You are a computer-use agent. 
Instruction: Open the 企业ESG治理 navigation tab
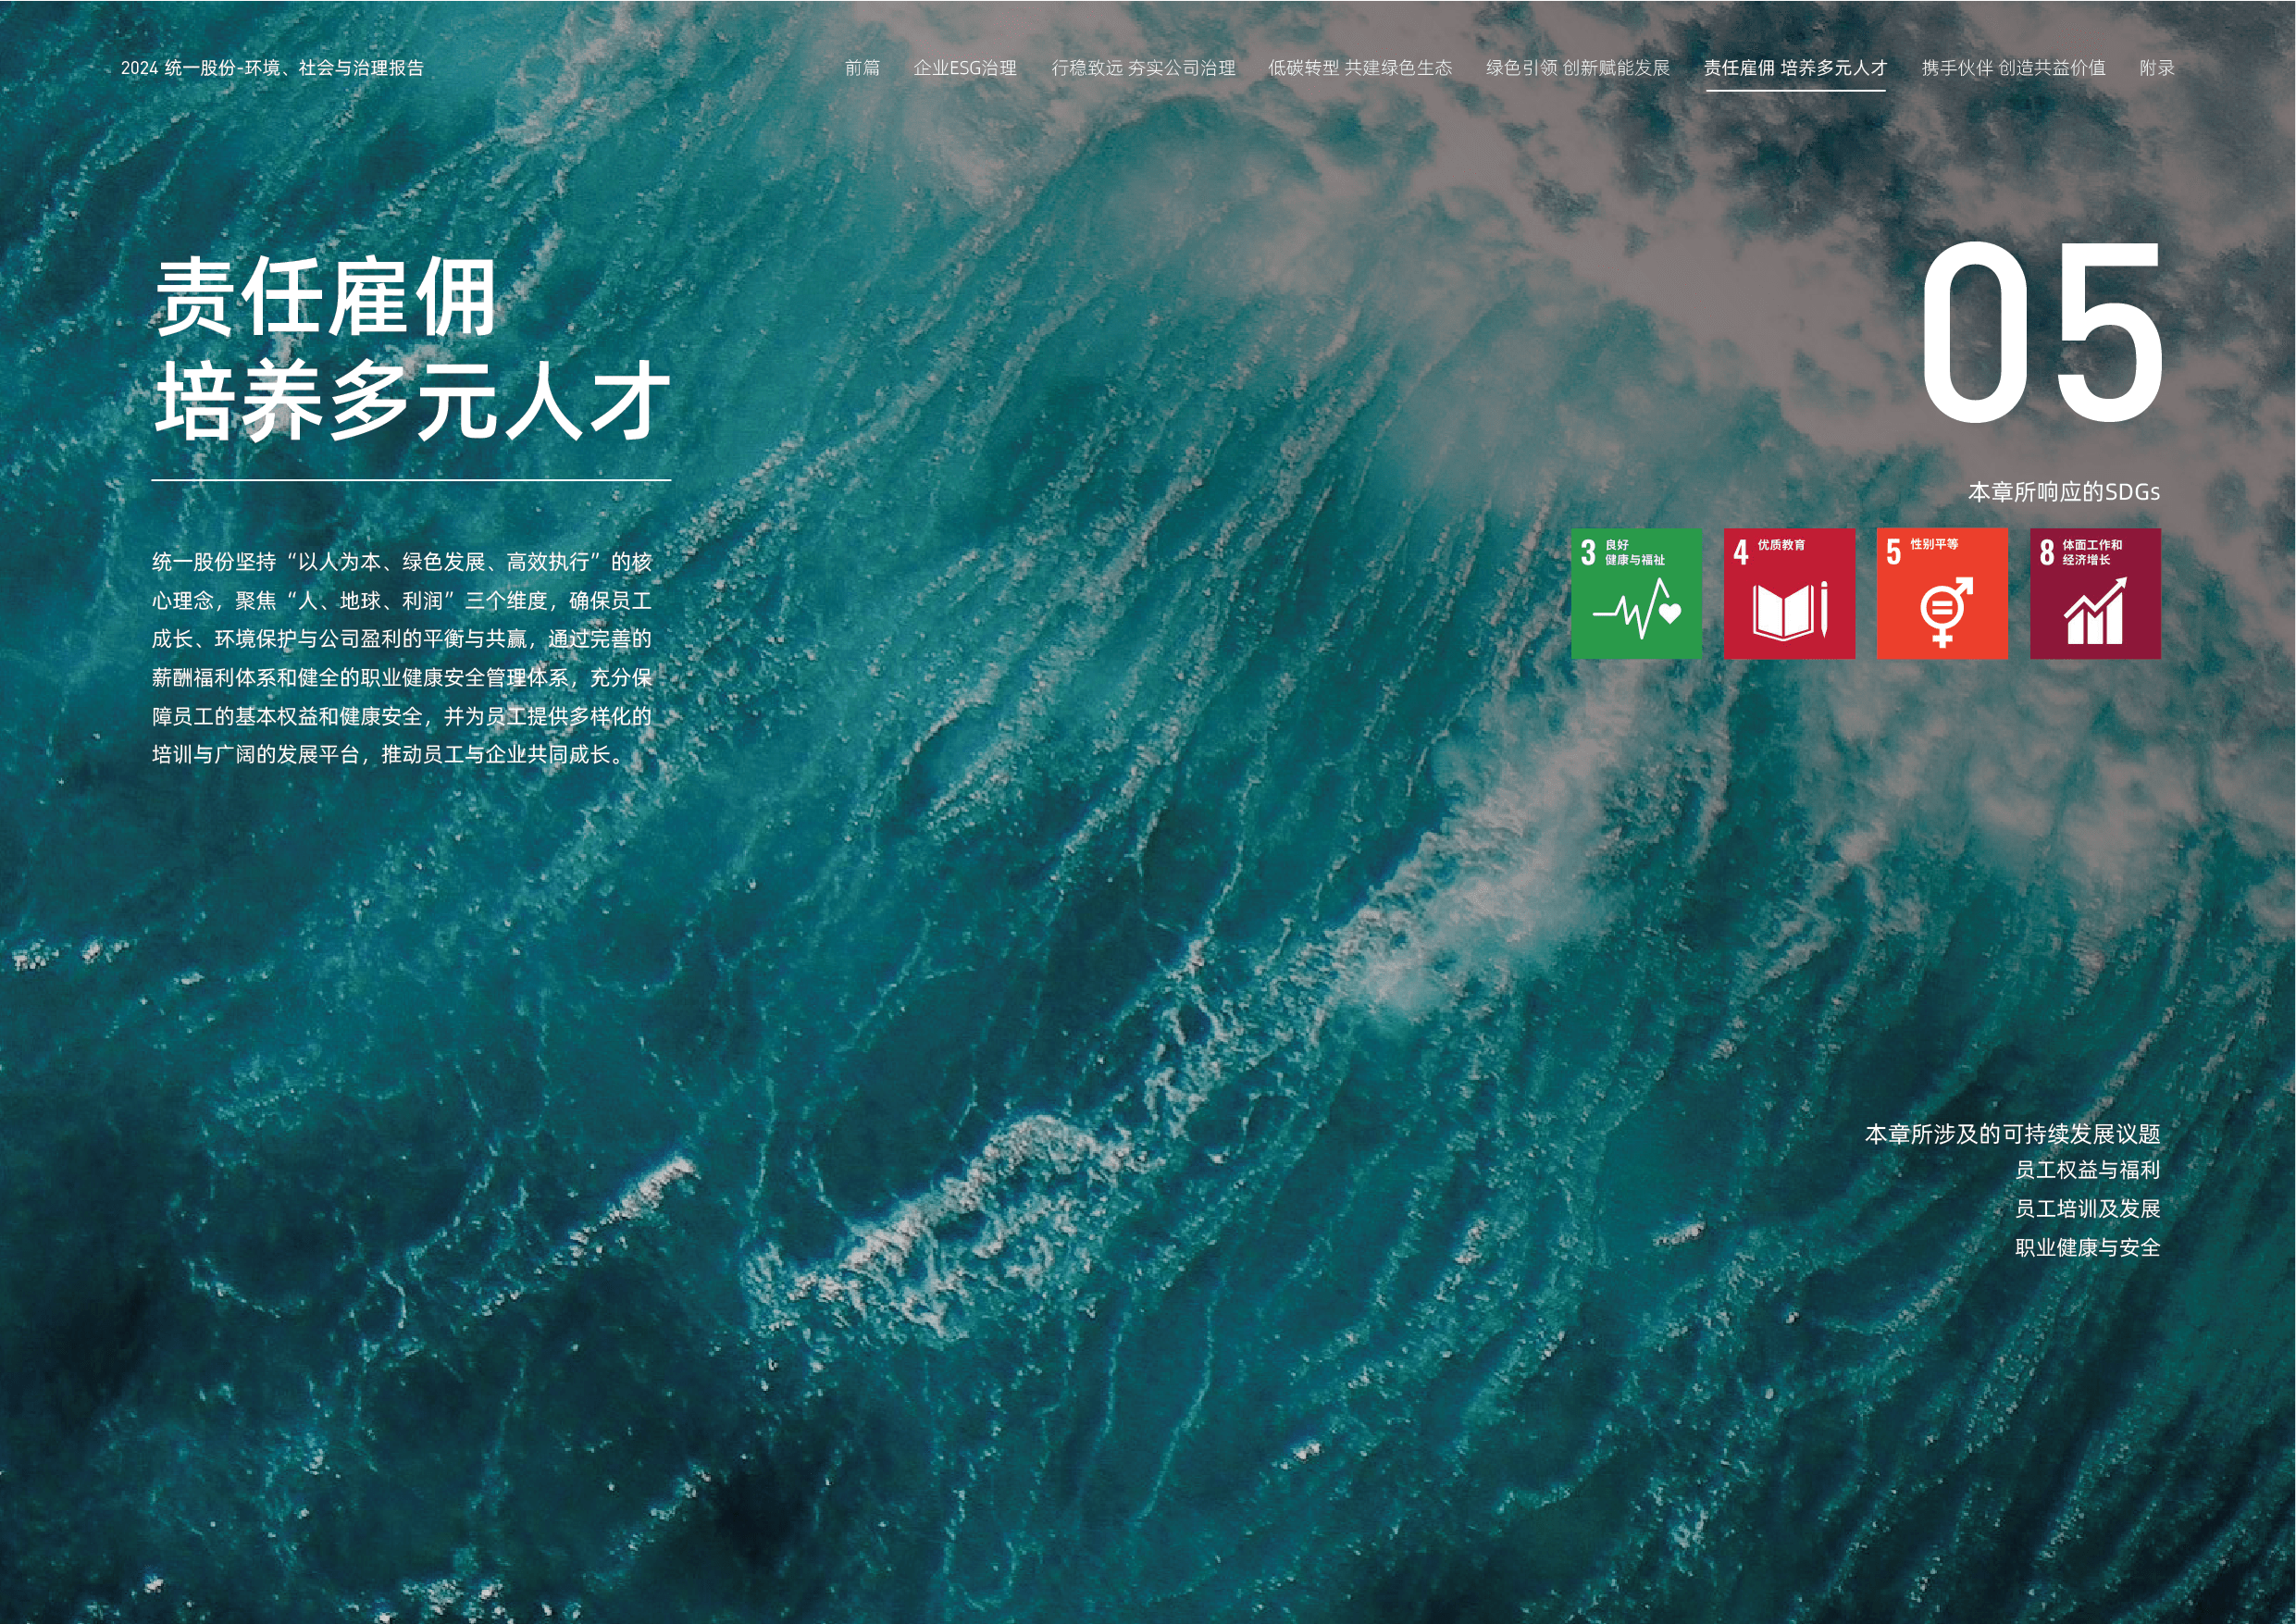tap(965, 68)
